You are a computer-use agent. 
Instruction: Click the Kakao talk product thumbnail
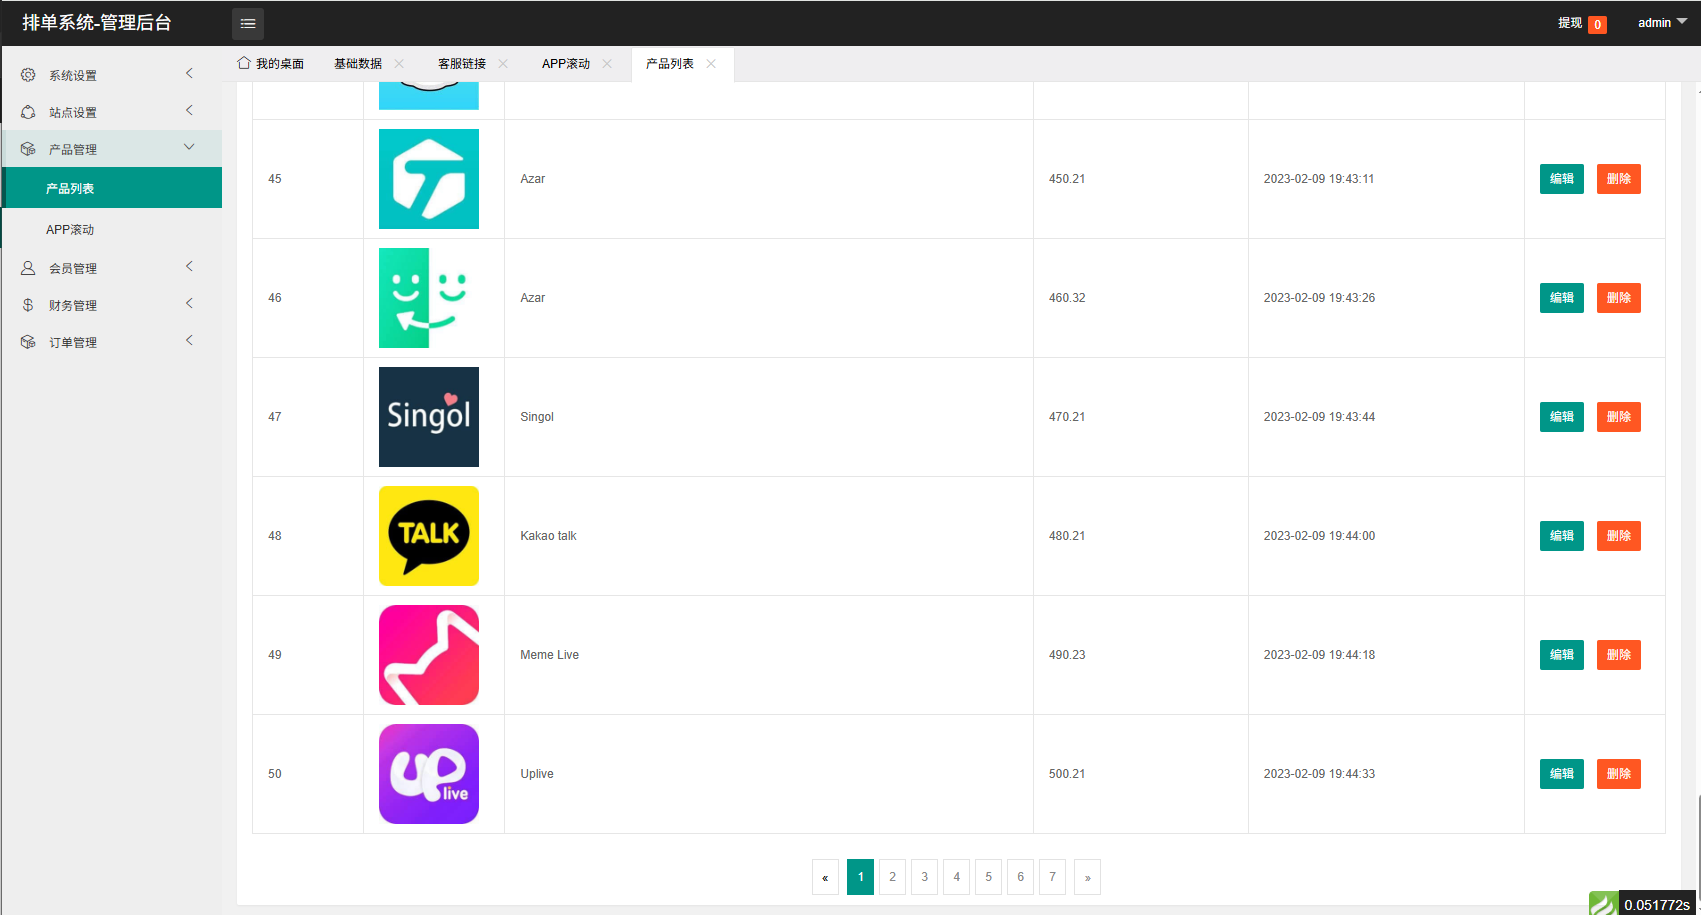(428, 536)
